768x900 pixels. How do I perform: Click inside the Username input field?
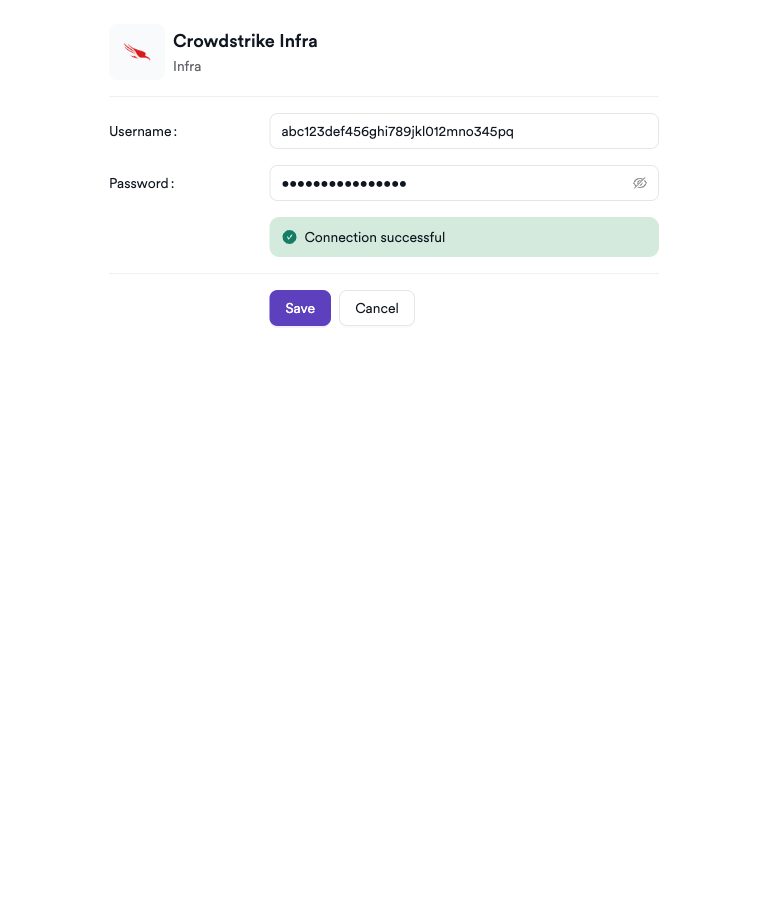[x=464, y=131]
